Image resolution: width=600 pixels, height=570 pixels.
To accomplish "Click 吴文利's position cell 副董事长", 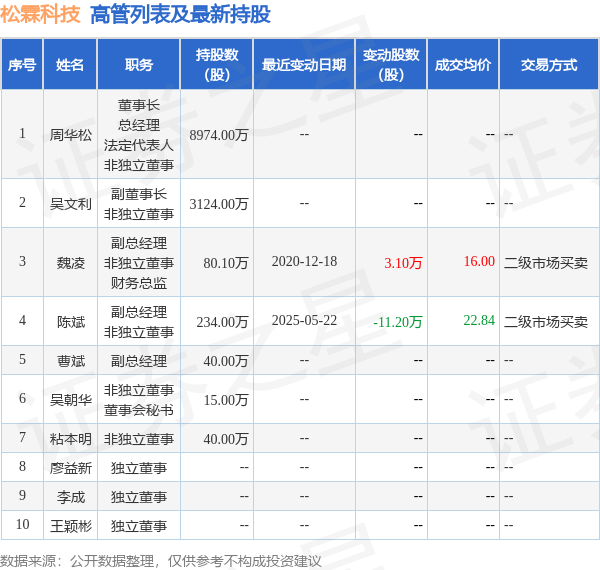I will coord(139,204).
